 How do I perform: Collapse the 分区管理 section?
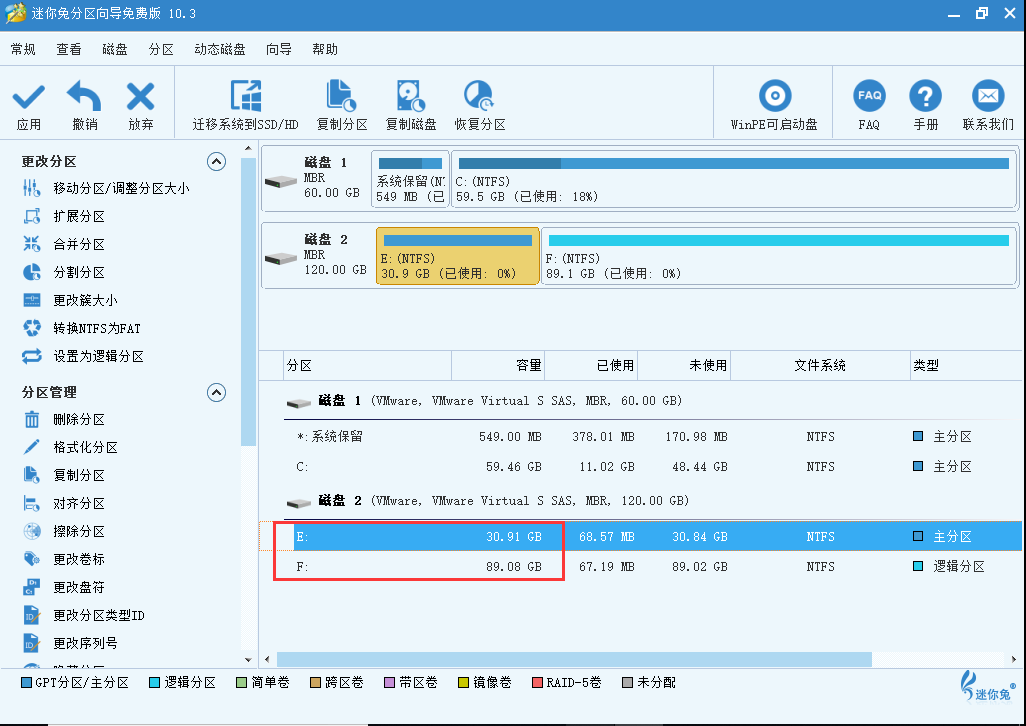(x=217, y=392)
